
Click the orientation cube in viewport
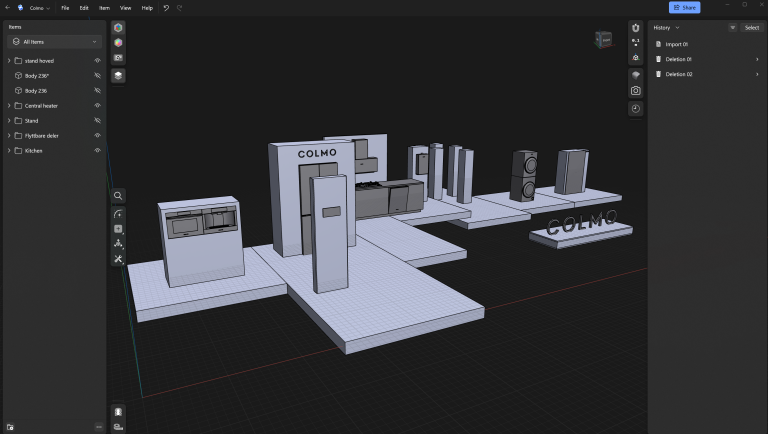point(604,40)
